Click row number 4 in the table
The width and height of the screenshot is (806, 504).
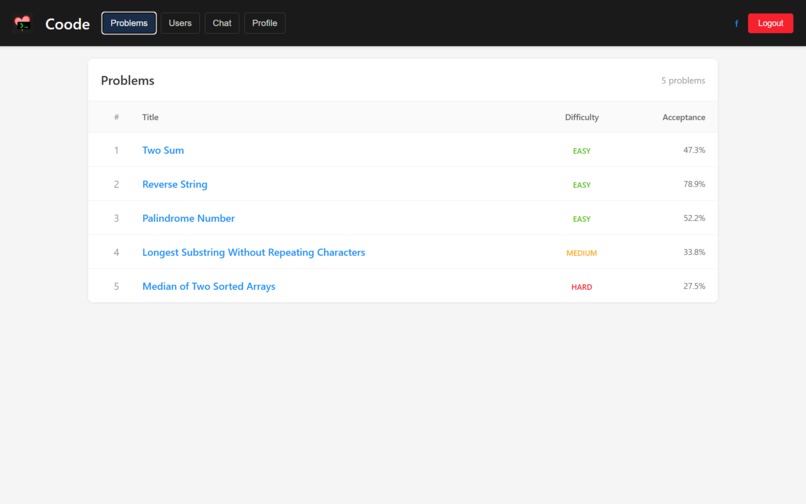coord(116,252)
